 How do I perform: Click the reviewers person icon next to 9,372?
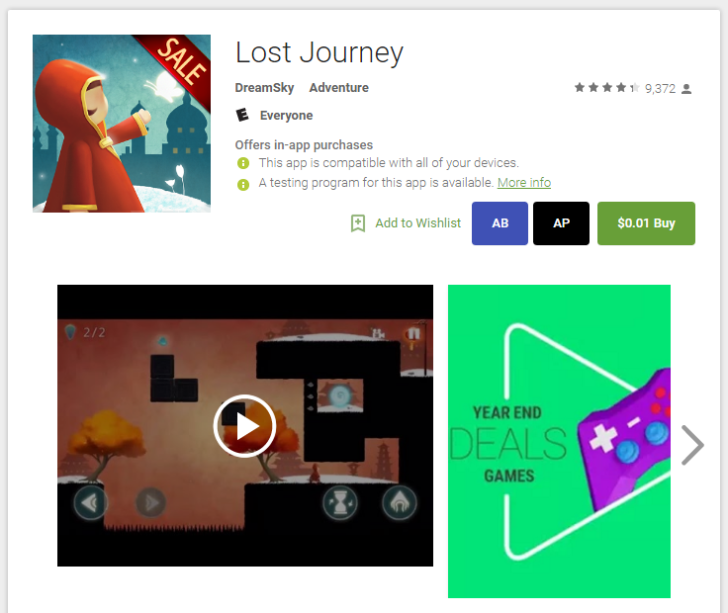coord(686,88)
